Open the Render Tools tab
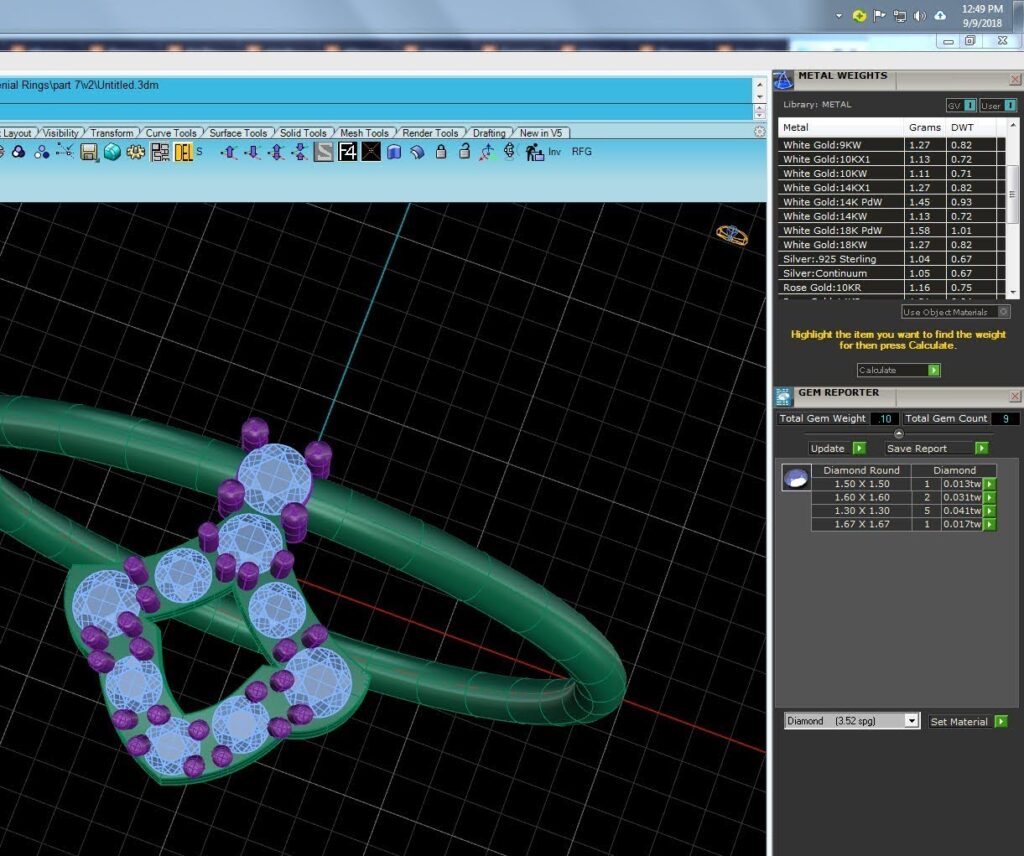The width and height of the screenshot is (1024, 856). pyautogui.click(x=430, y=133)
